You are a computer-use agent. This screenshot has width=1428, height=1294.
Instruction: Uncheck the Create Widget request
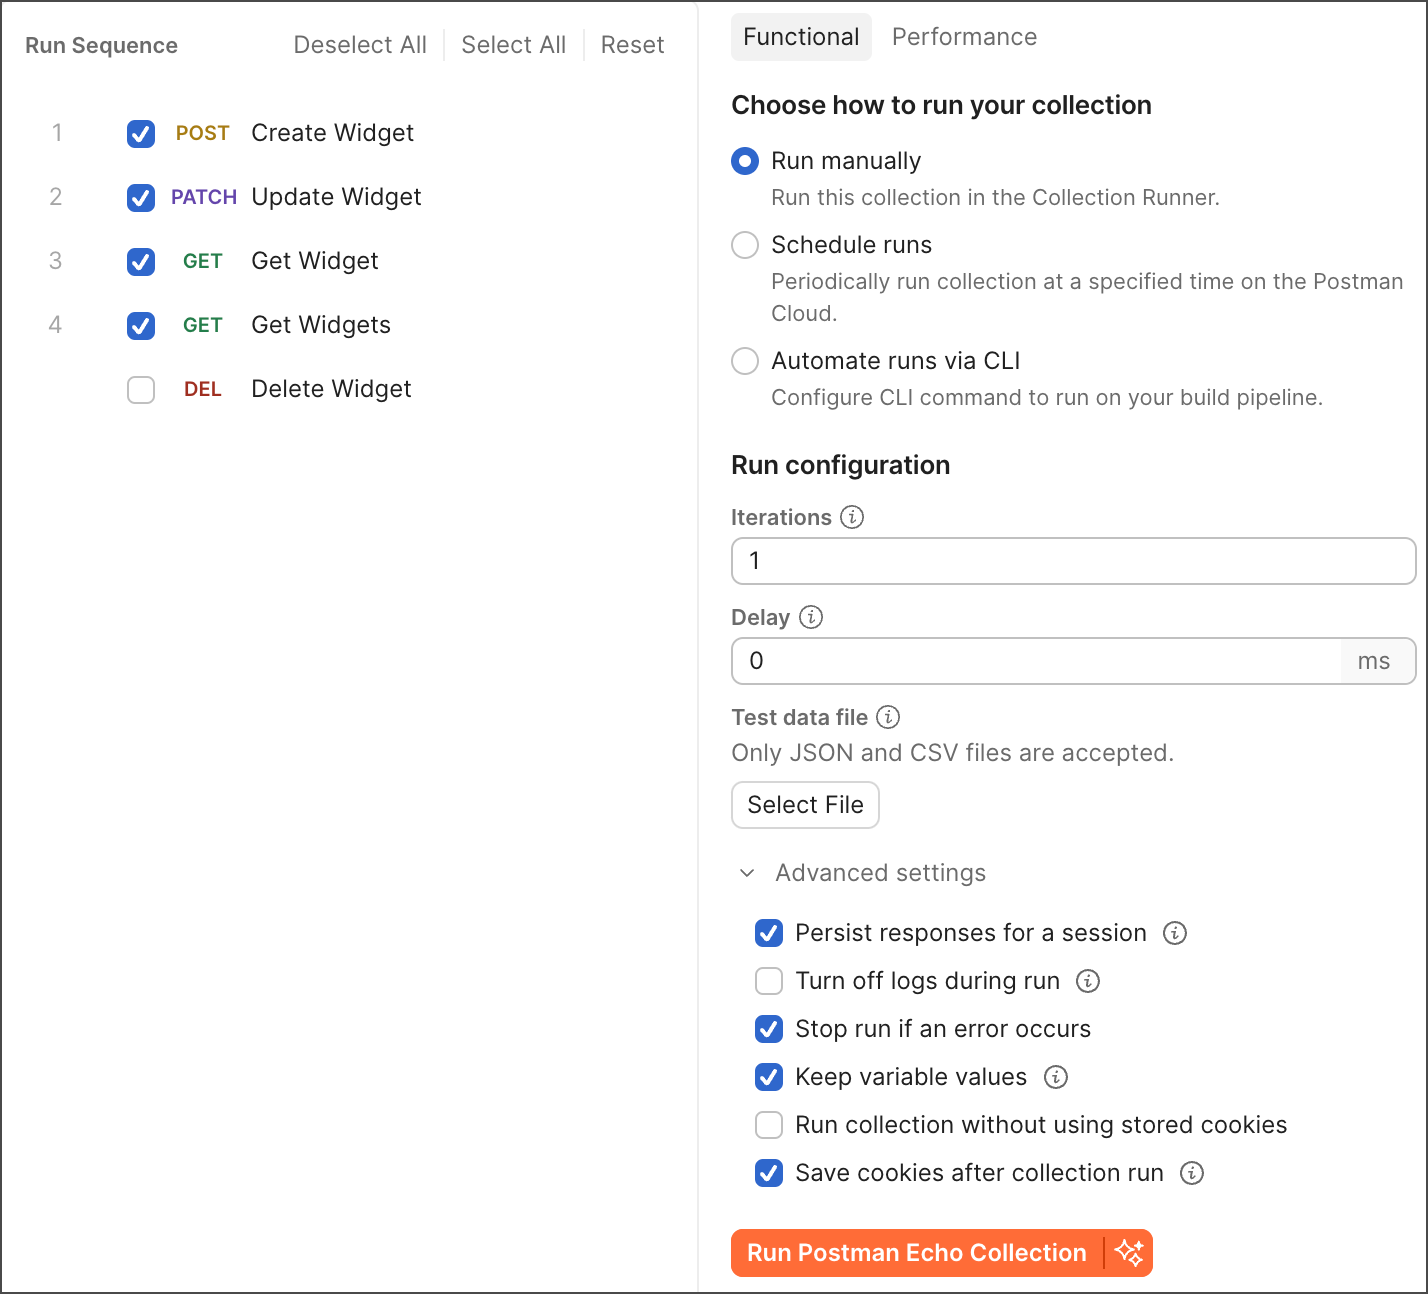pos(140,133)
